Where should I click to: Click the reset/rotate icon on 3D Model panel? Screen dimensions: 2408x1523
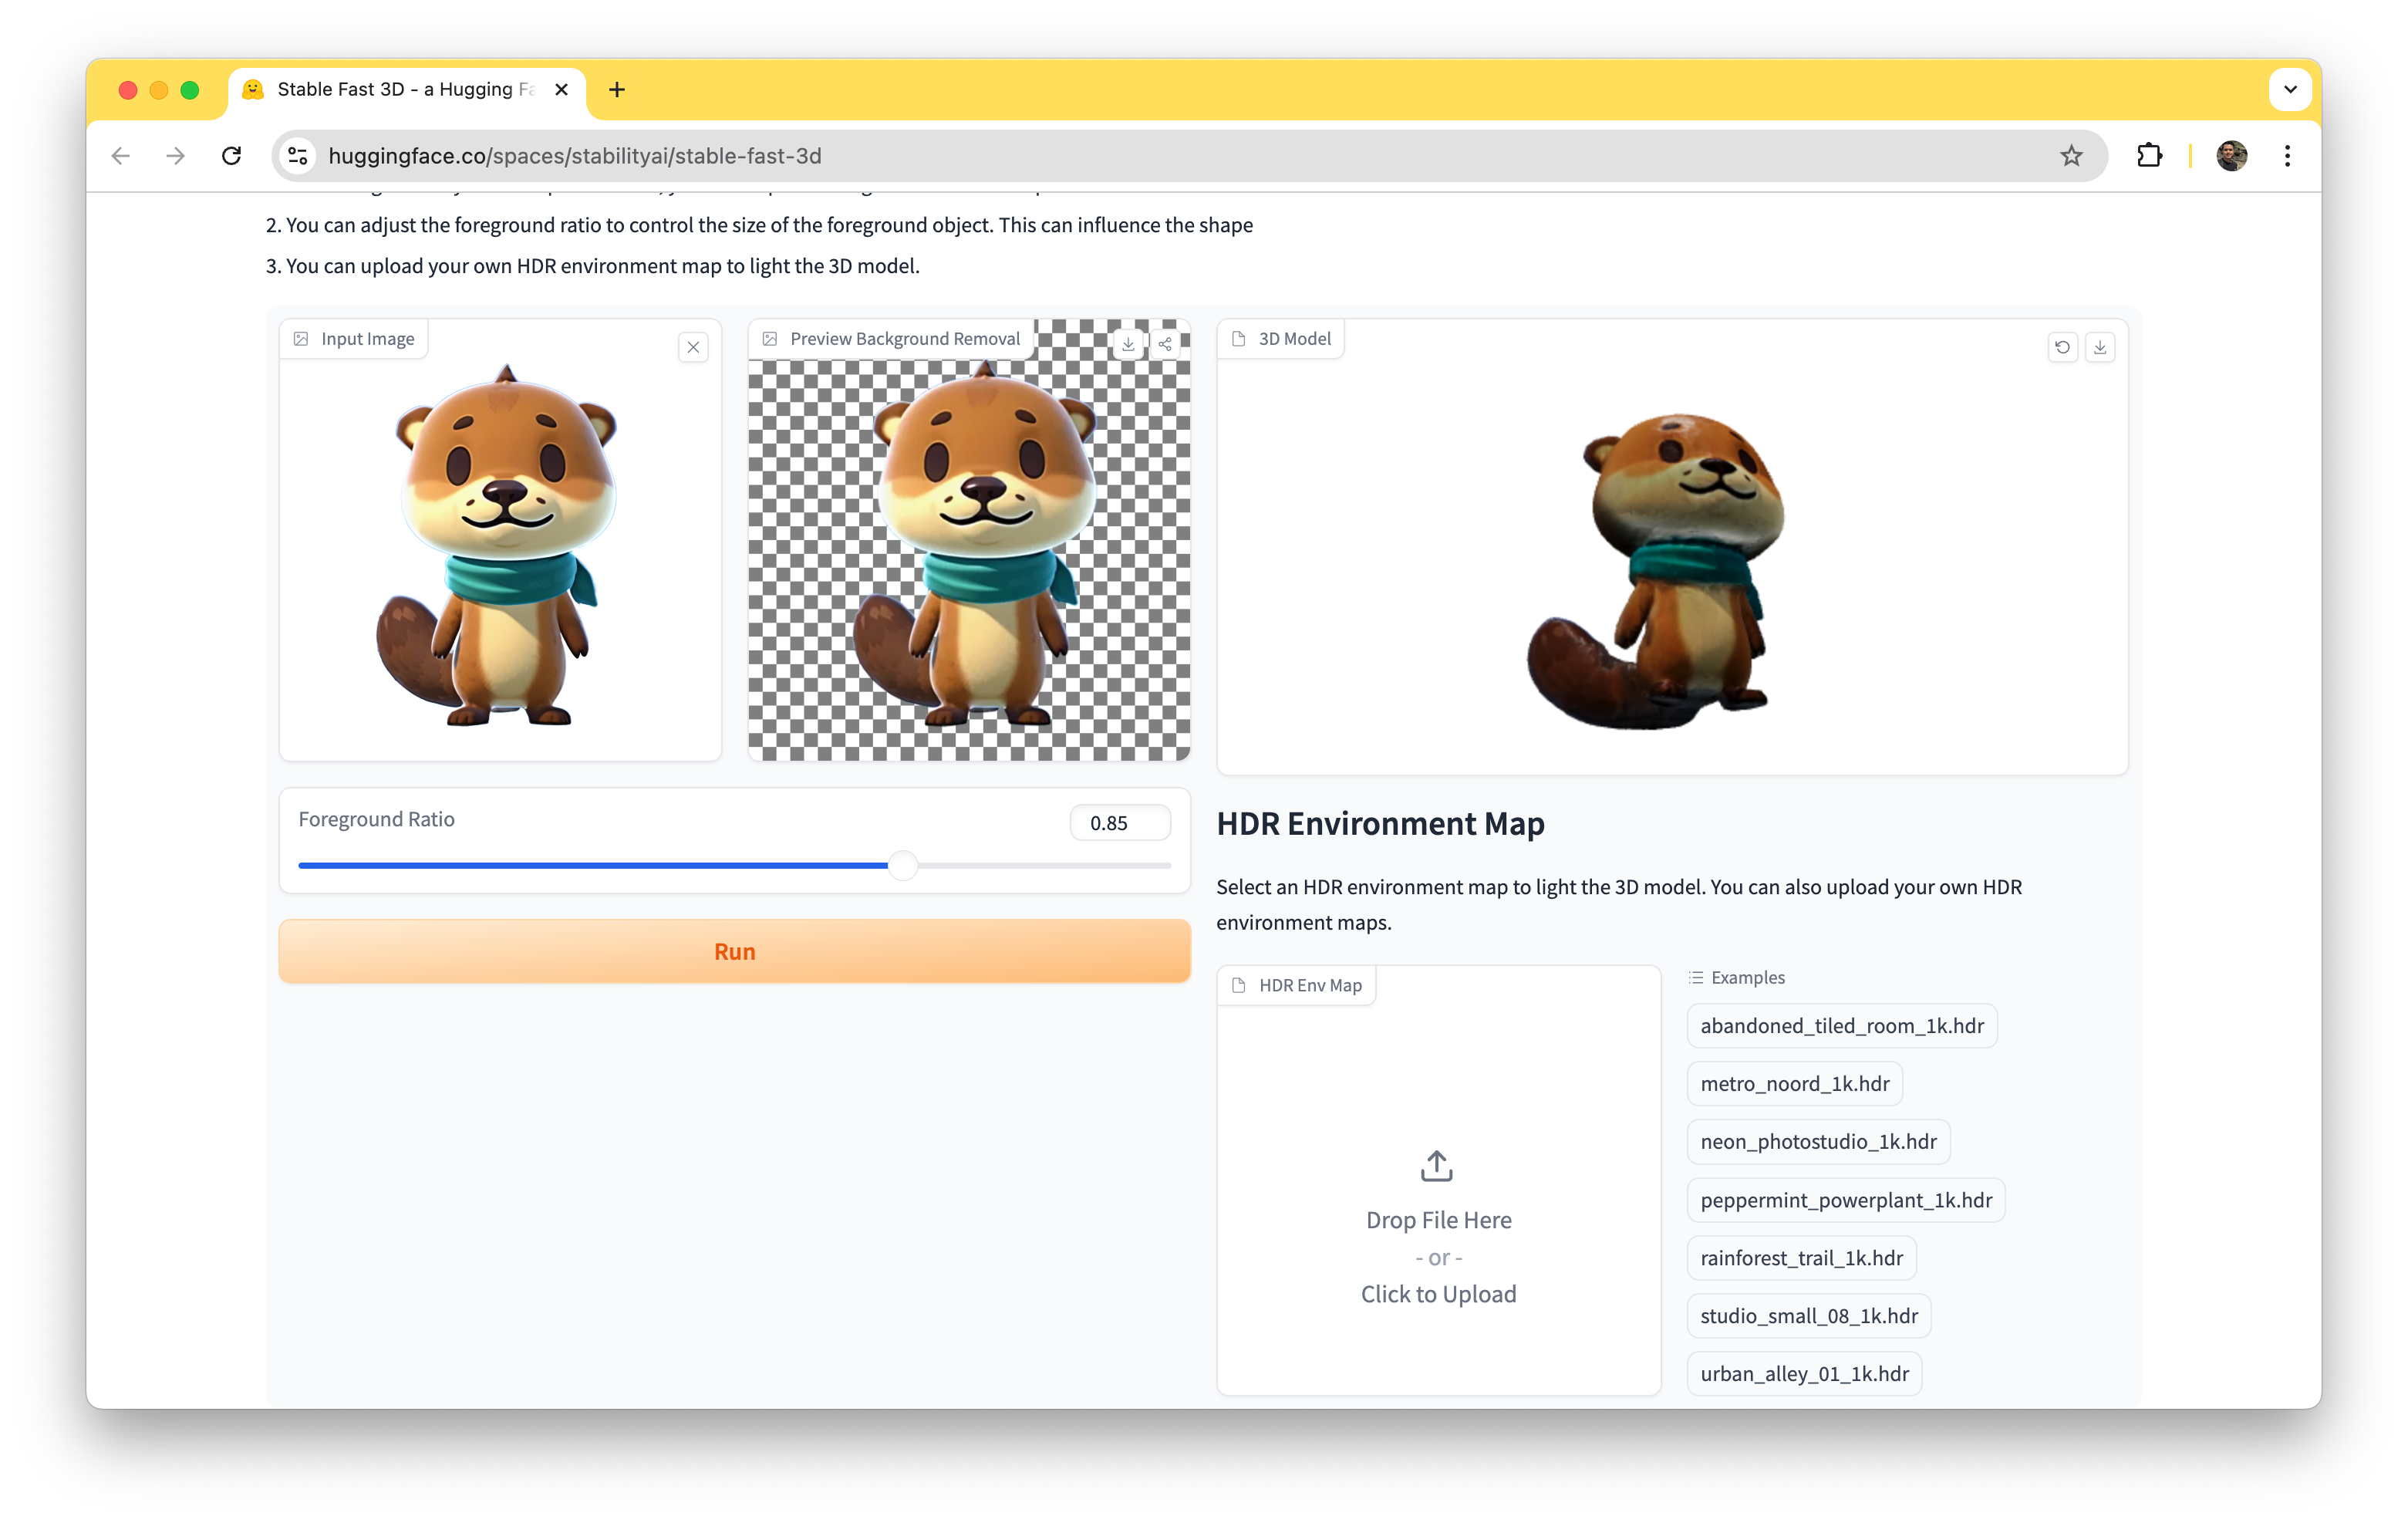(2062, 346)
